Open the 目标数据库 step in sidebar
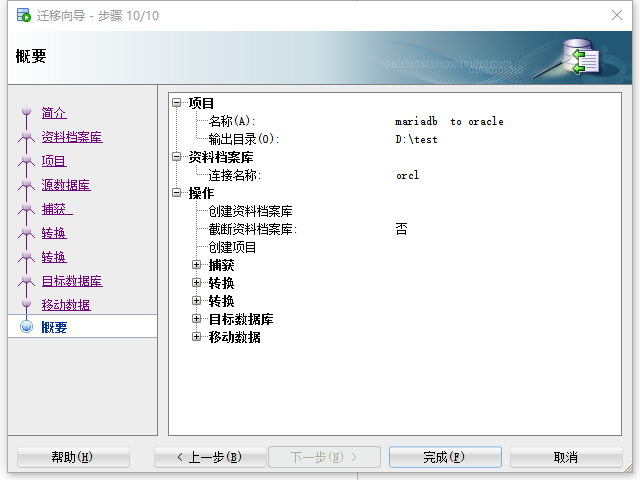This screenshot has height=480, width=640. point(72,281)
